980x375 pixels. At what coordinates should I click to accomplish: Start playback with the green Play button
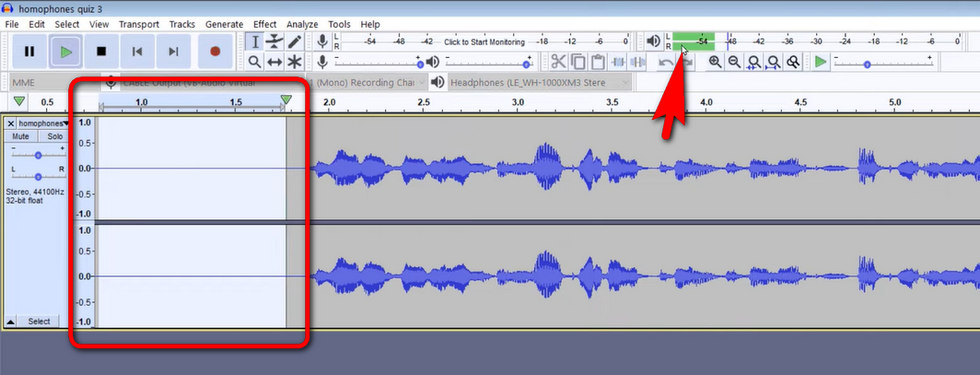[x=66, y=51]
